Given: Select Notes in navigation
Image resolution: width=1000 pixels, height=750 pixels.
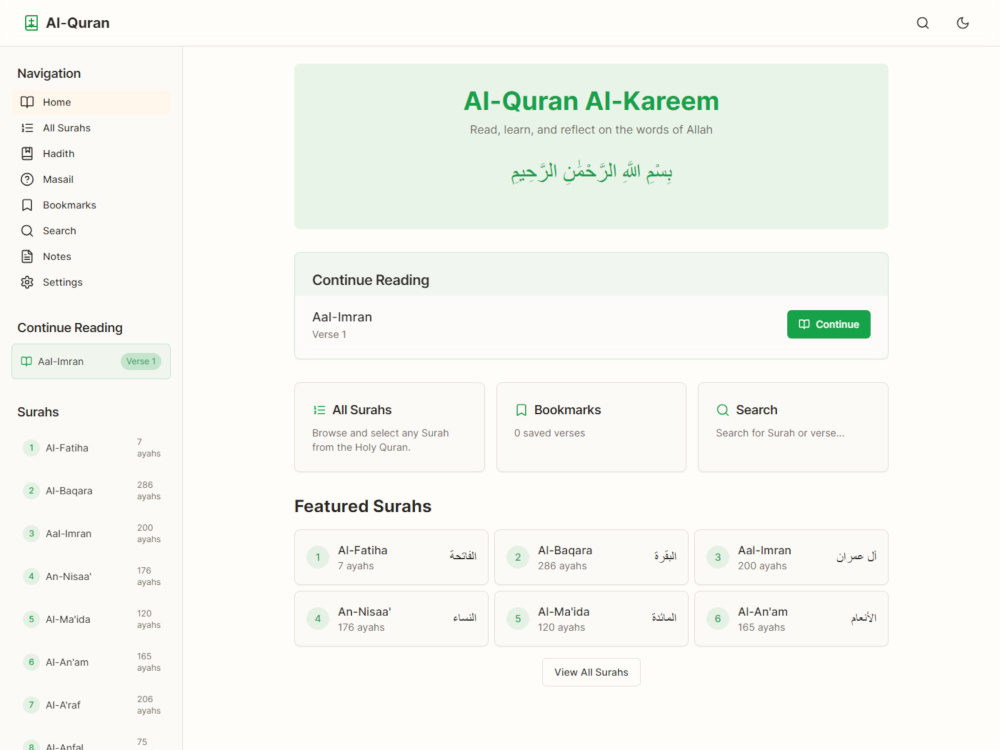Looking at the screenshot, I should [91, 256].
